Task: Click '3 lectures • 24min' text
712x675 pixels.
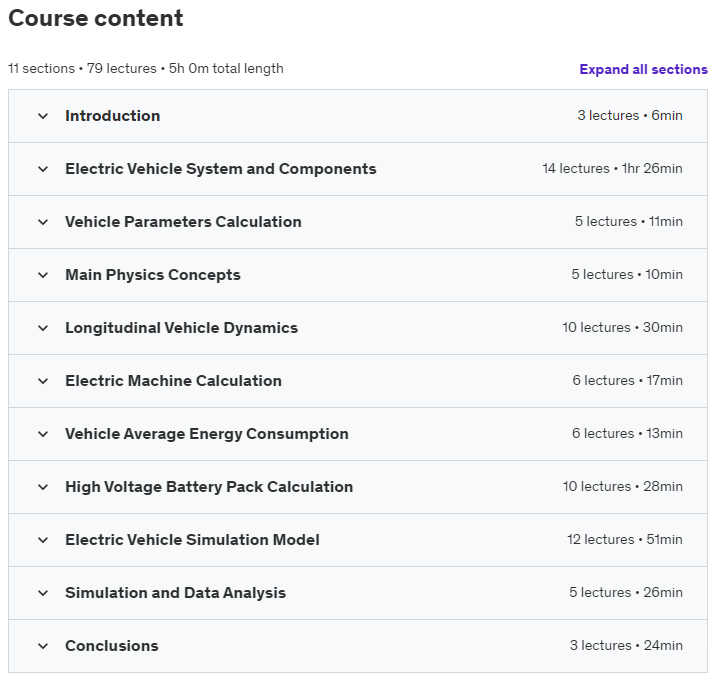Action: pyautogui.click(x=626, y=645)
